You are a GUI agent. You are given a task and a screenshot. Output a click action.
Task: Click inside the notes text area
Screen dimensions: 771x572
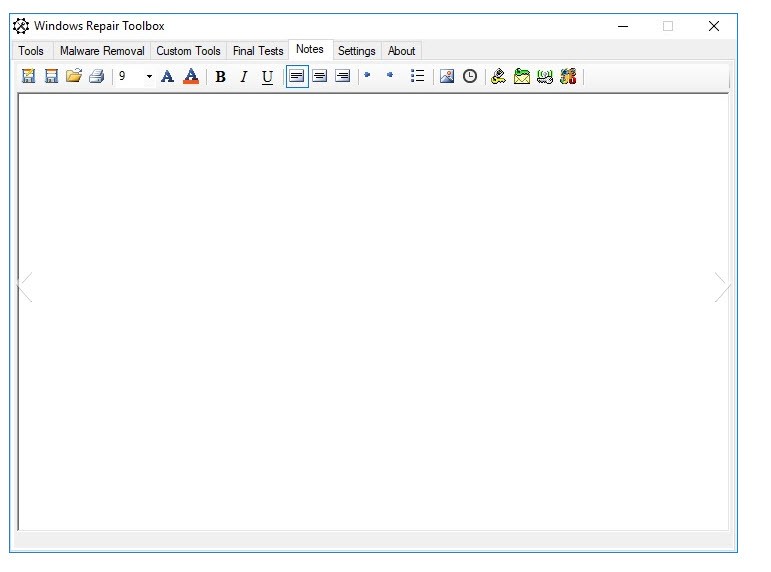(x=373, y=312)
